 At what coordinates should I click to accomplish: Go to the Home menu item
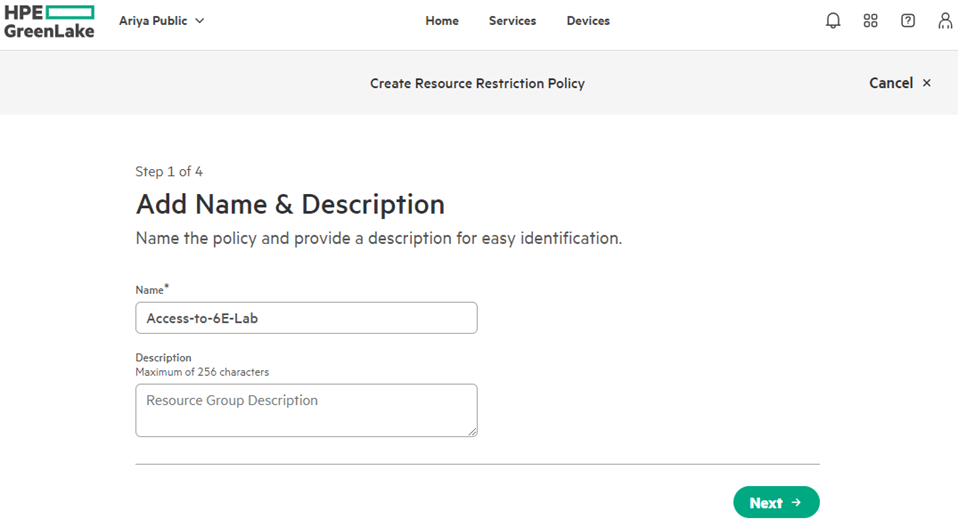coord(442,21)
